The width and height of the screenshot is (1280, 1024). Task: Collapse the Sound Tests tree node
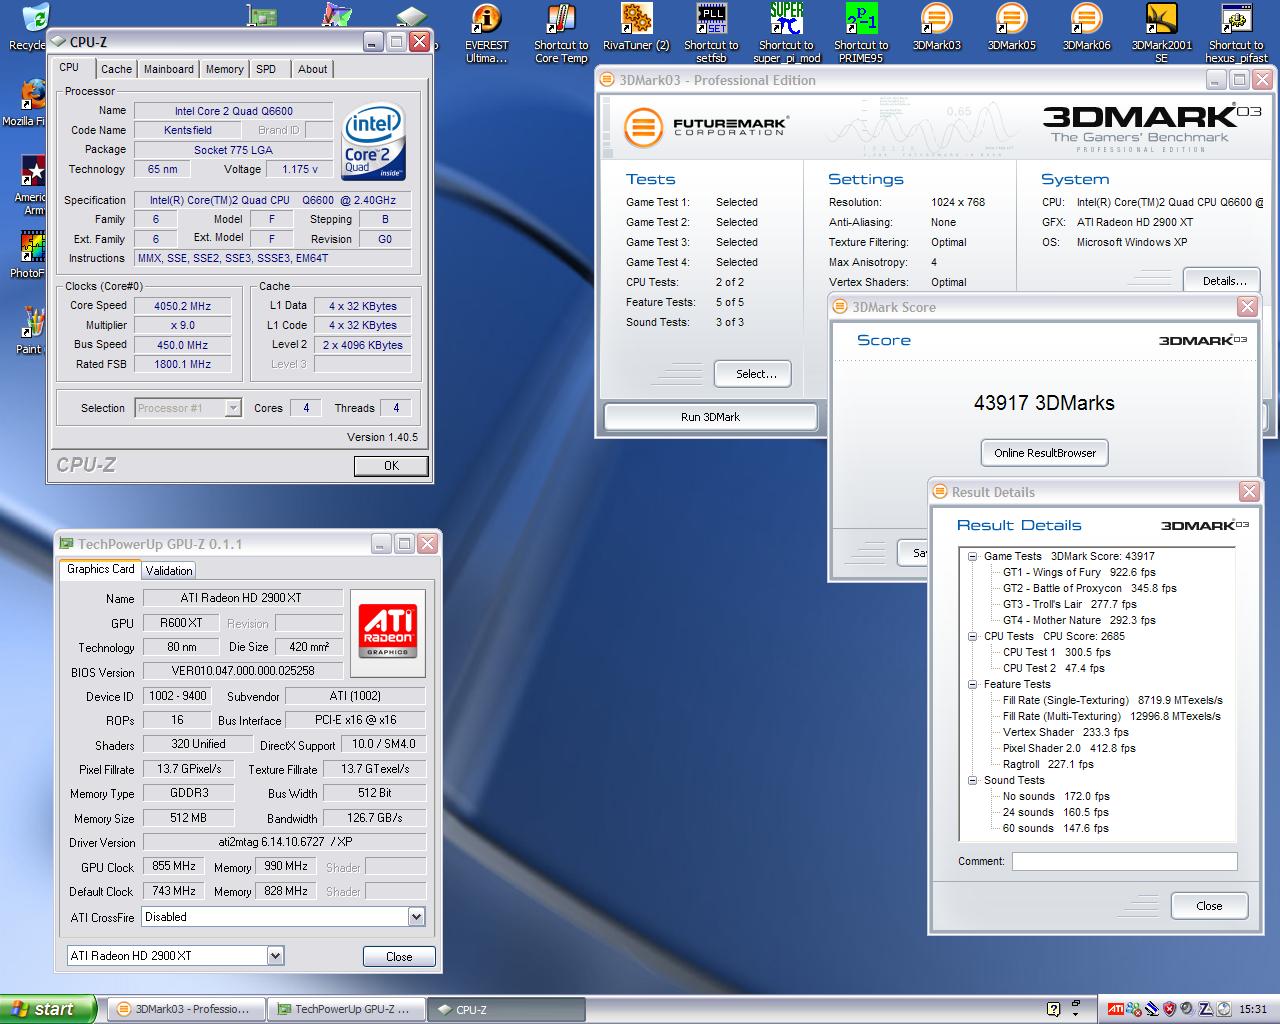point(972,780)
